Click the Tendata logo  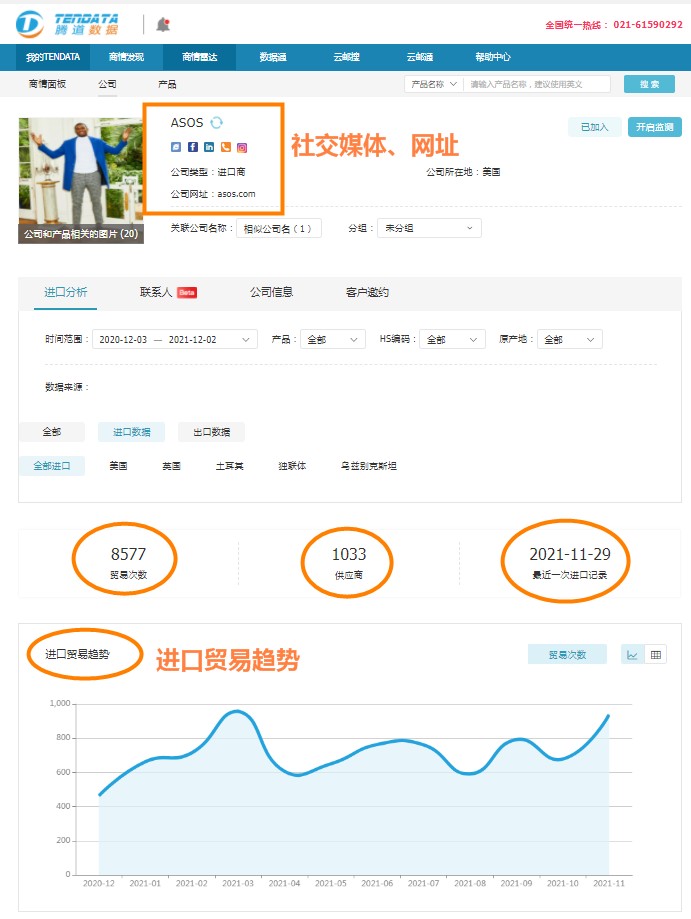click(x=67, y=25)
